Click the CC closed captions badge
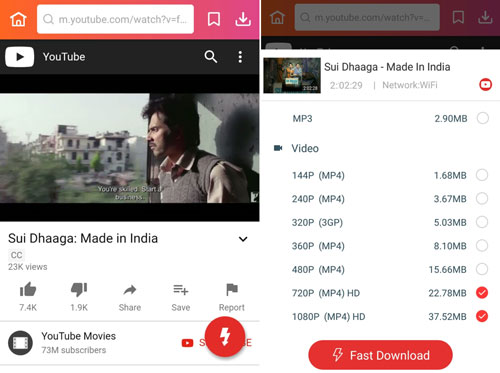Image resolution: width=500 pixels, height=373 pixels. (16, 255)
